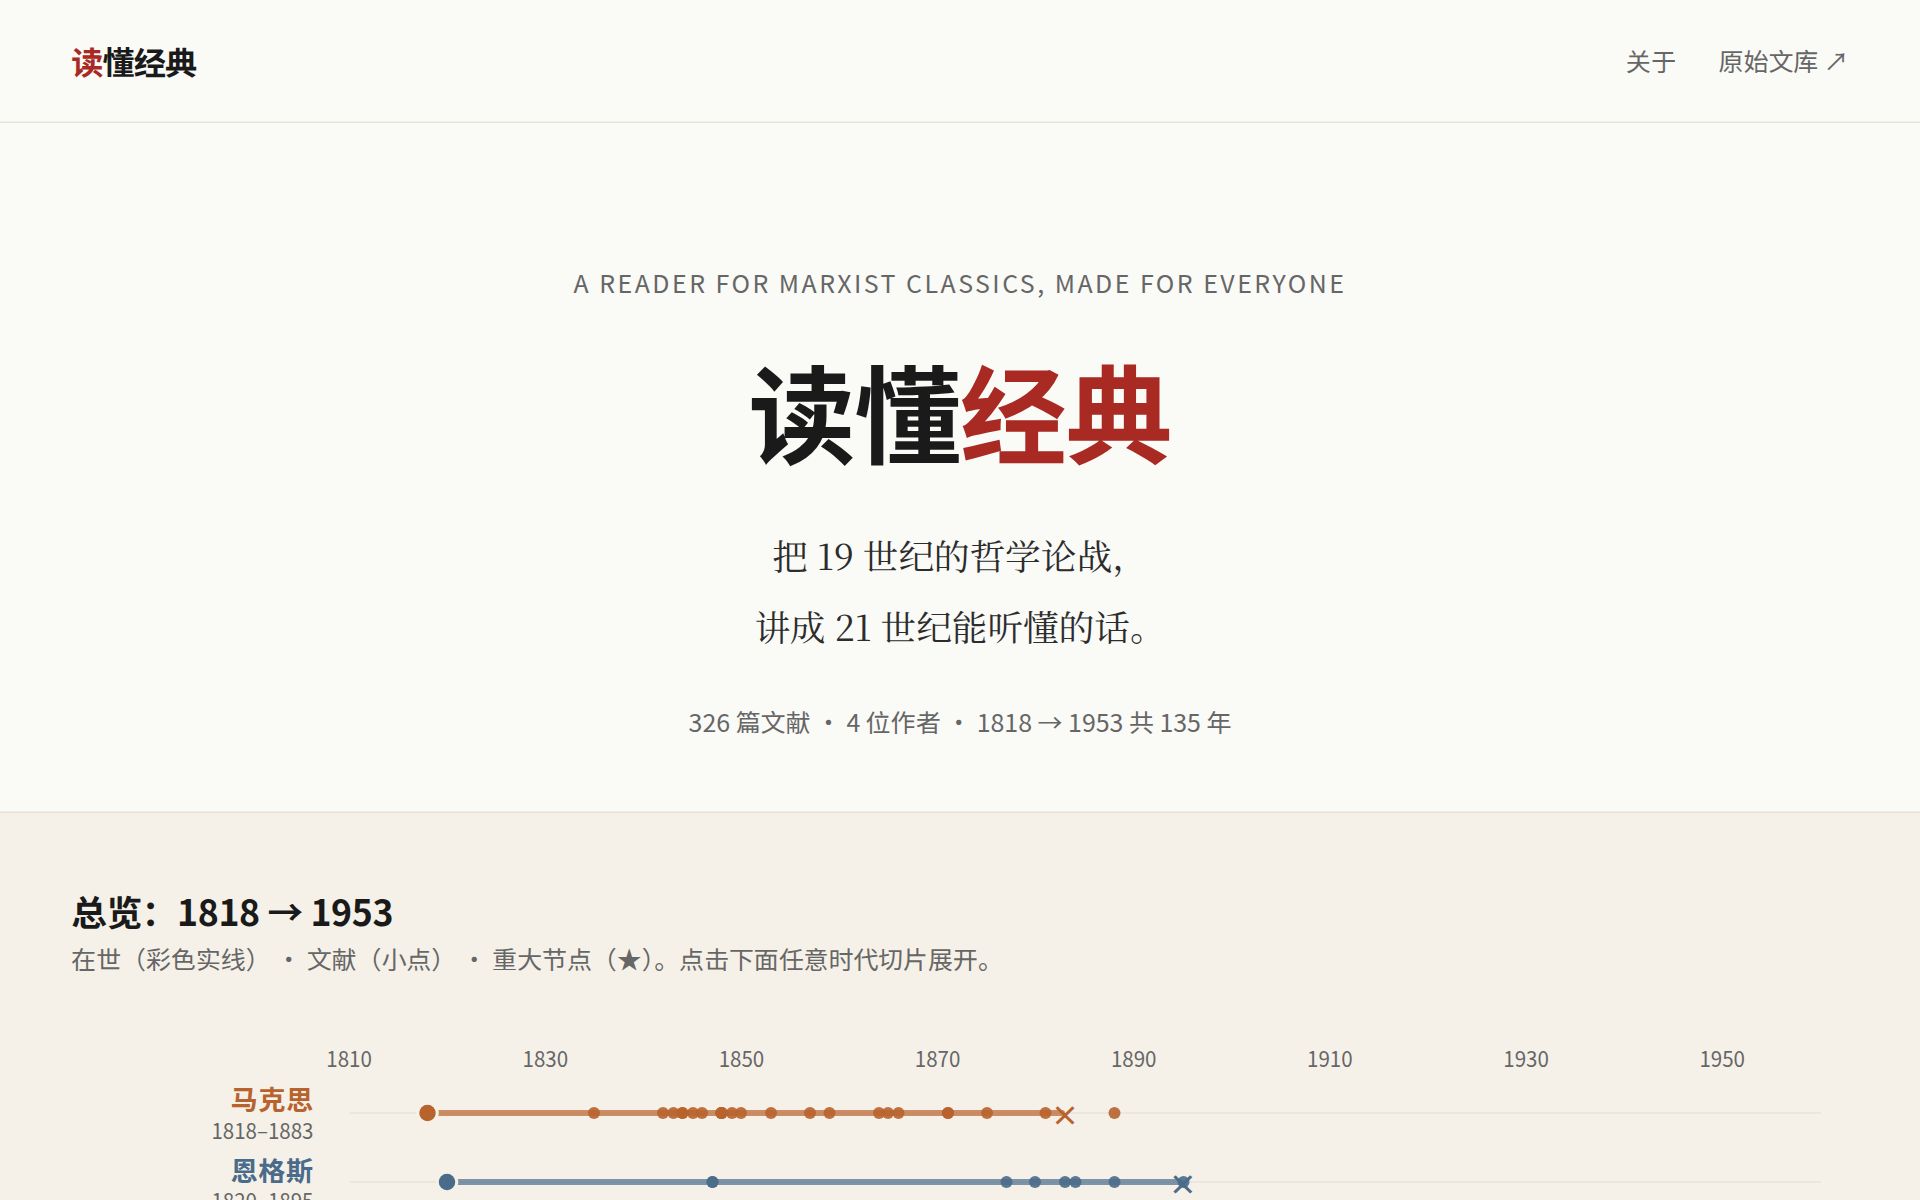This screenshot has width=1920, height=1200.
Task: Click Engels's document dot near 1880
Action: [x=1035, y=1182]
